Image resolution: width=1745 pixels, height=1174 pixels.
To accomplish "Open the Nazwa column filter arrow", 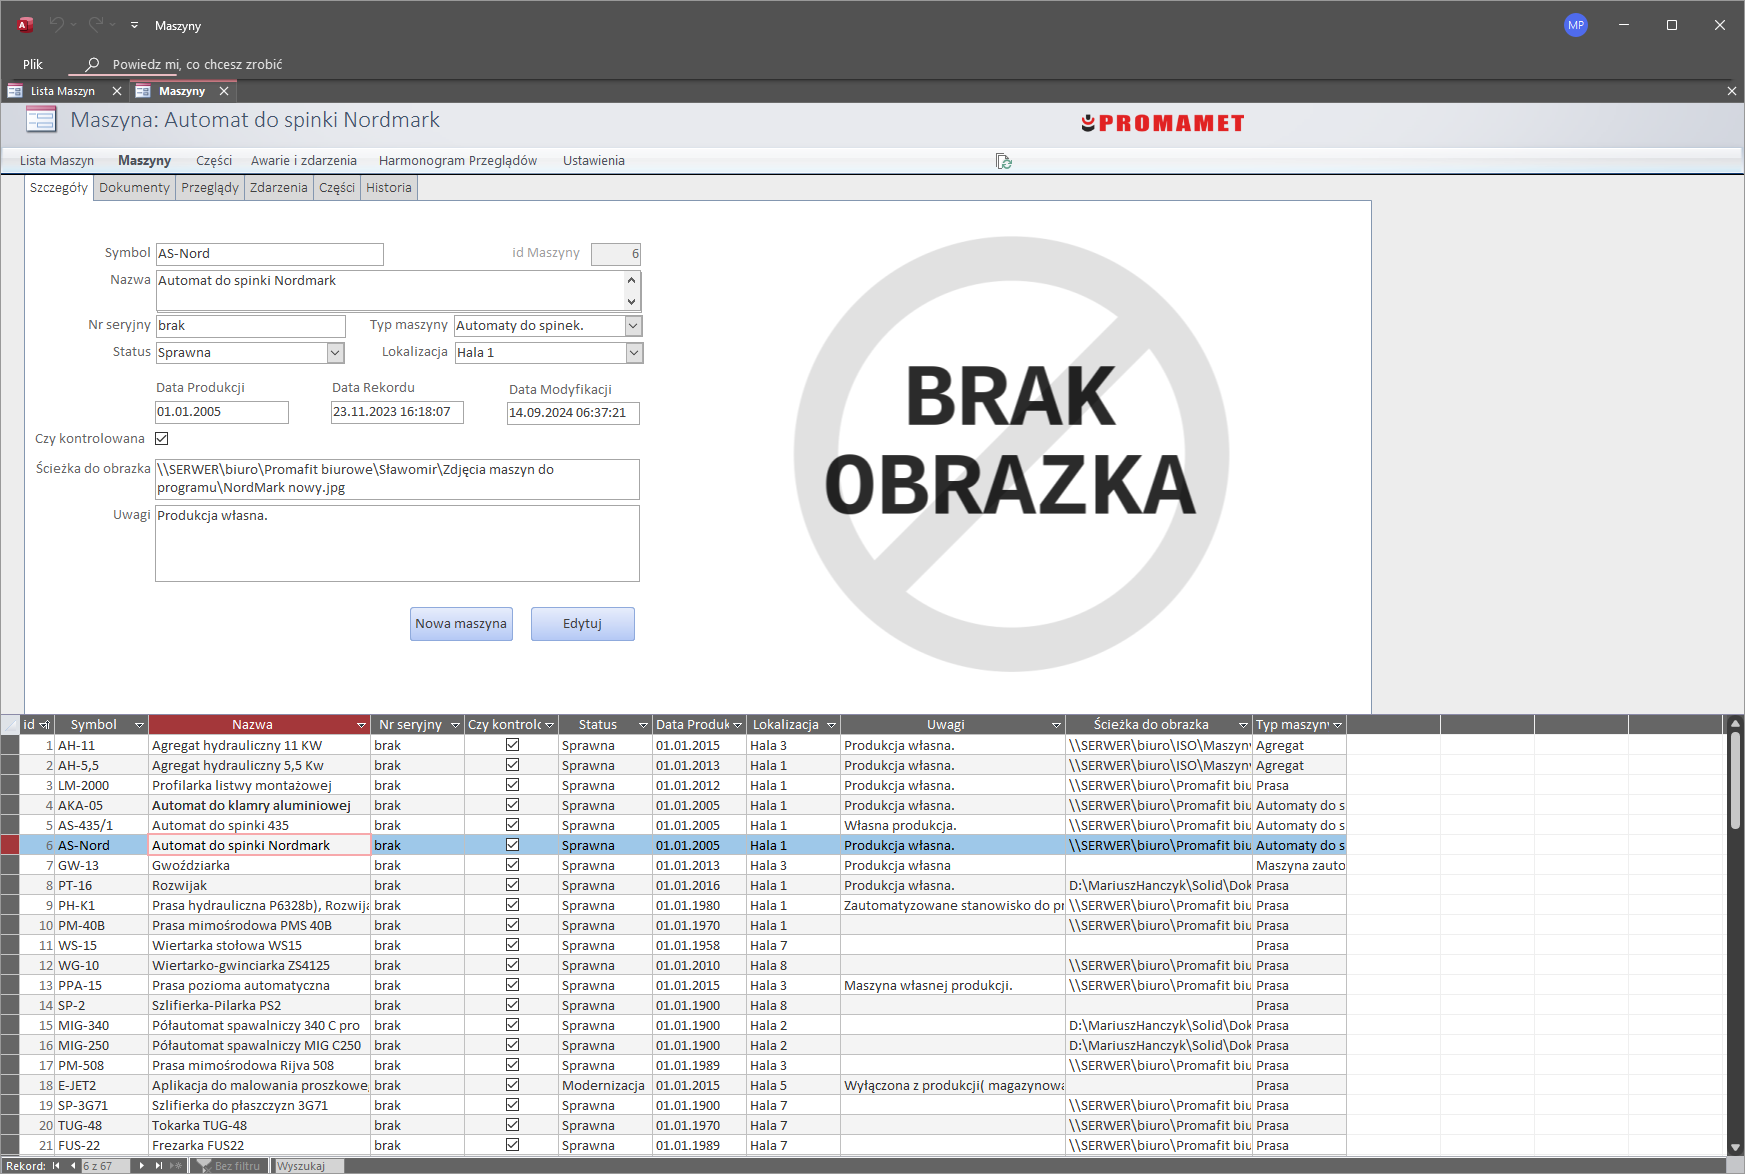I will 361,725.
